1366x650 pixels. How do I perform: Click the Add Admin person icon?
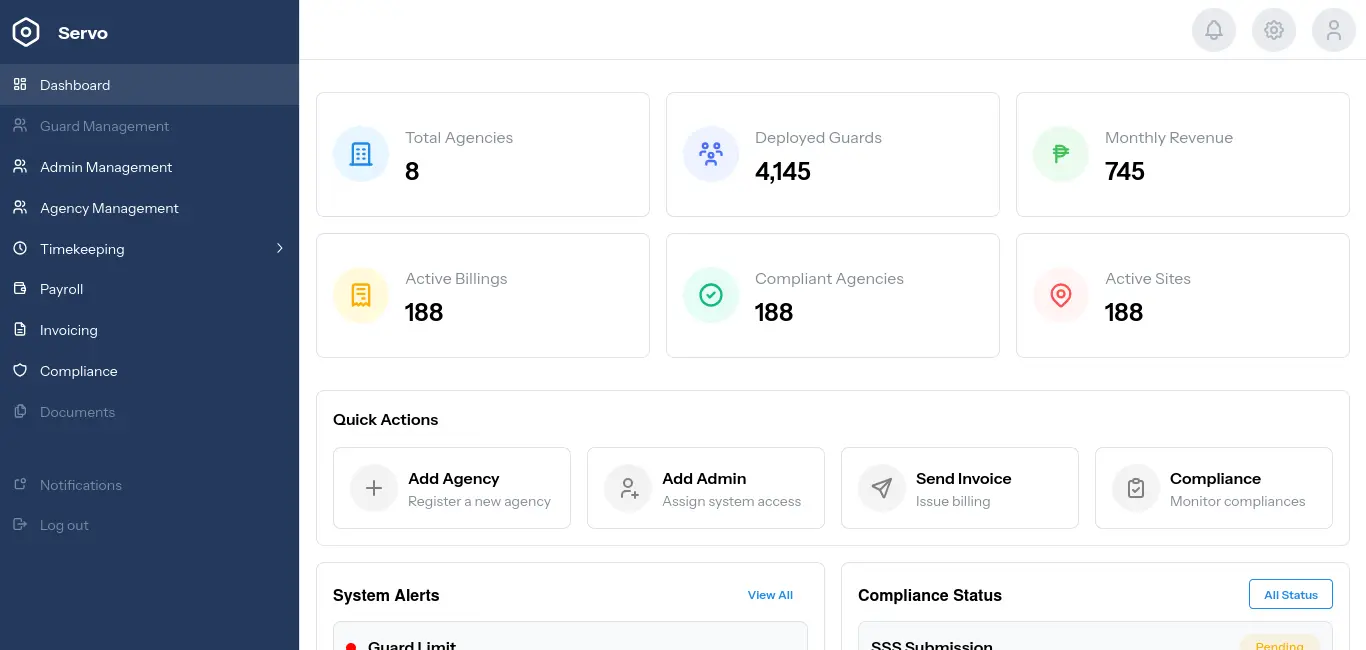pyautogui.click(x=627, y=488)
